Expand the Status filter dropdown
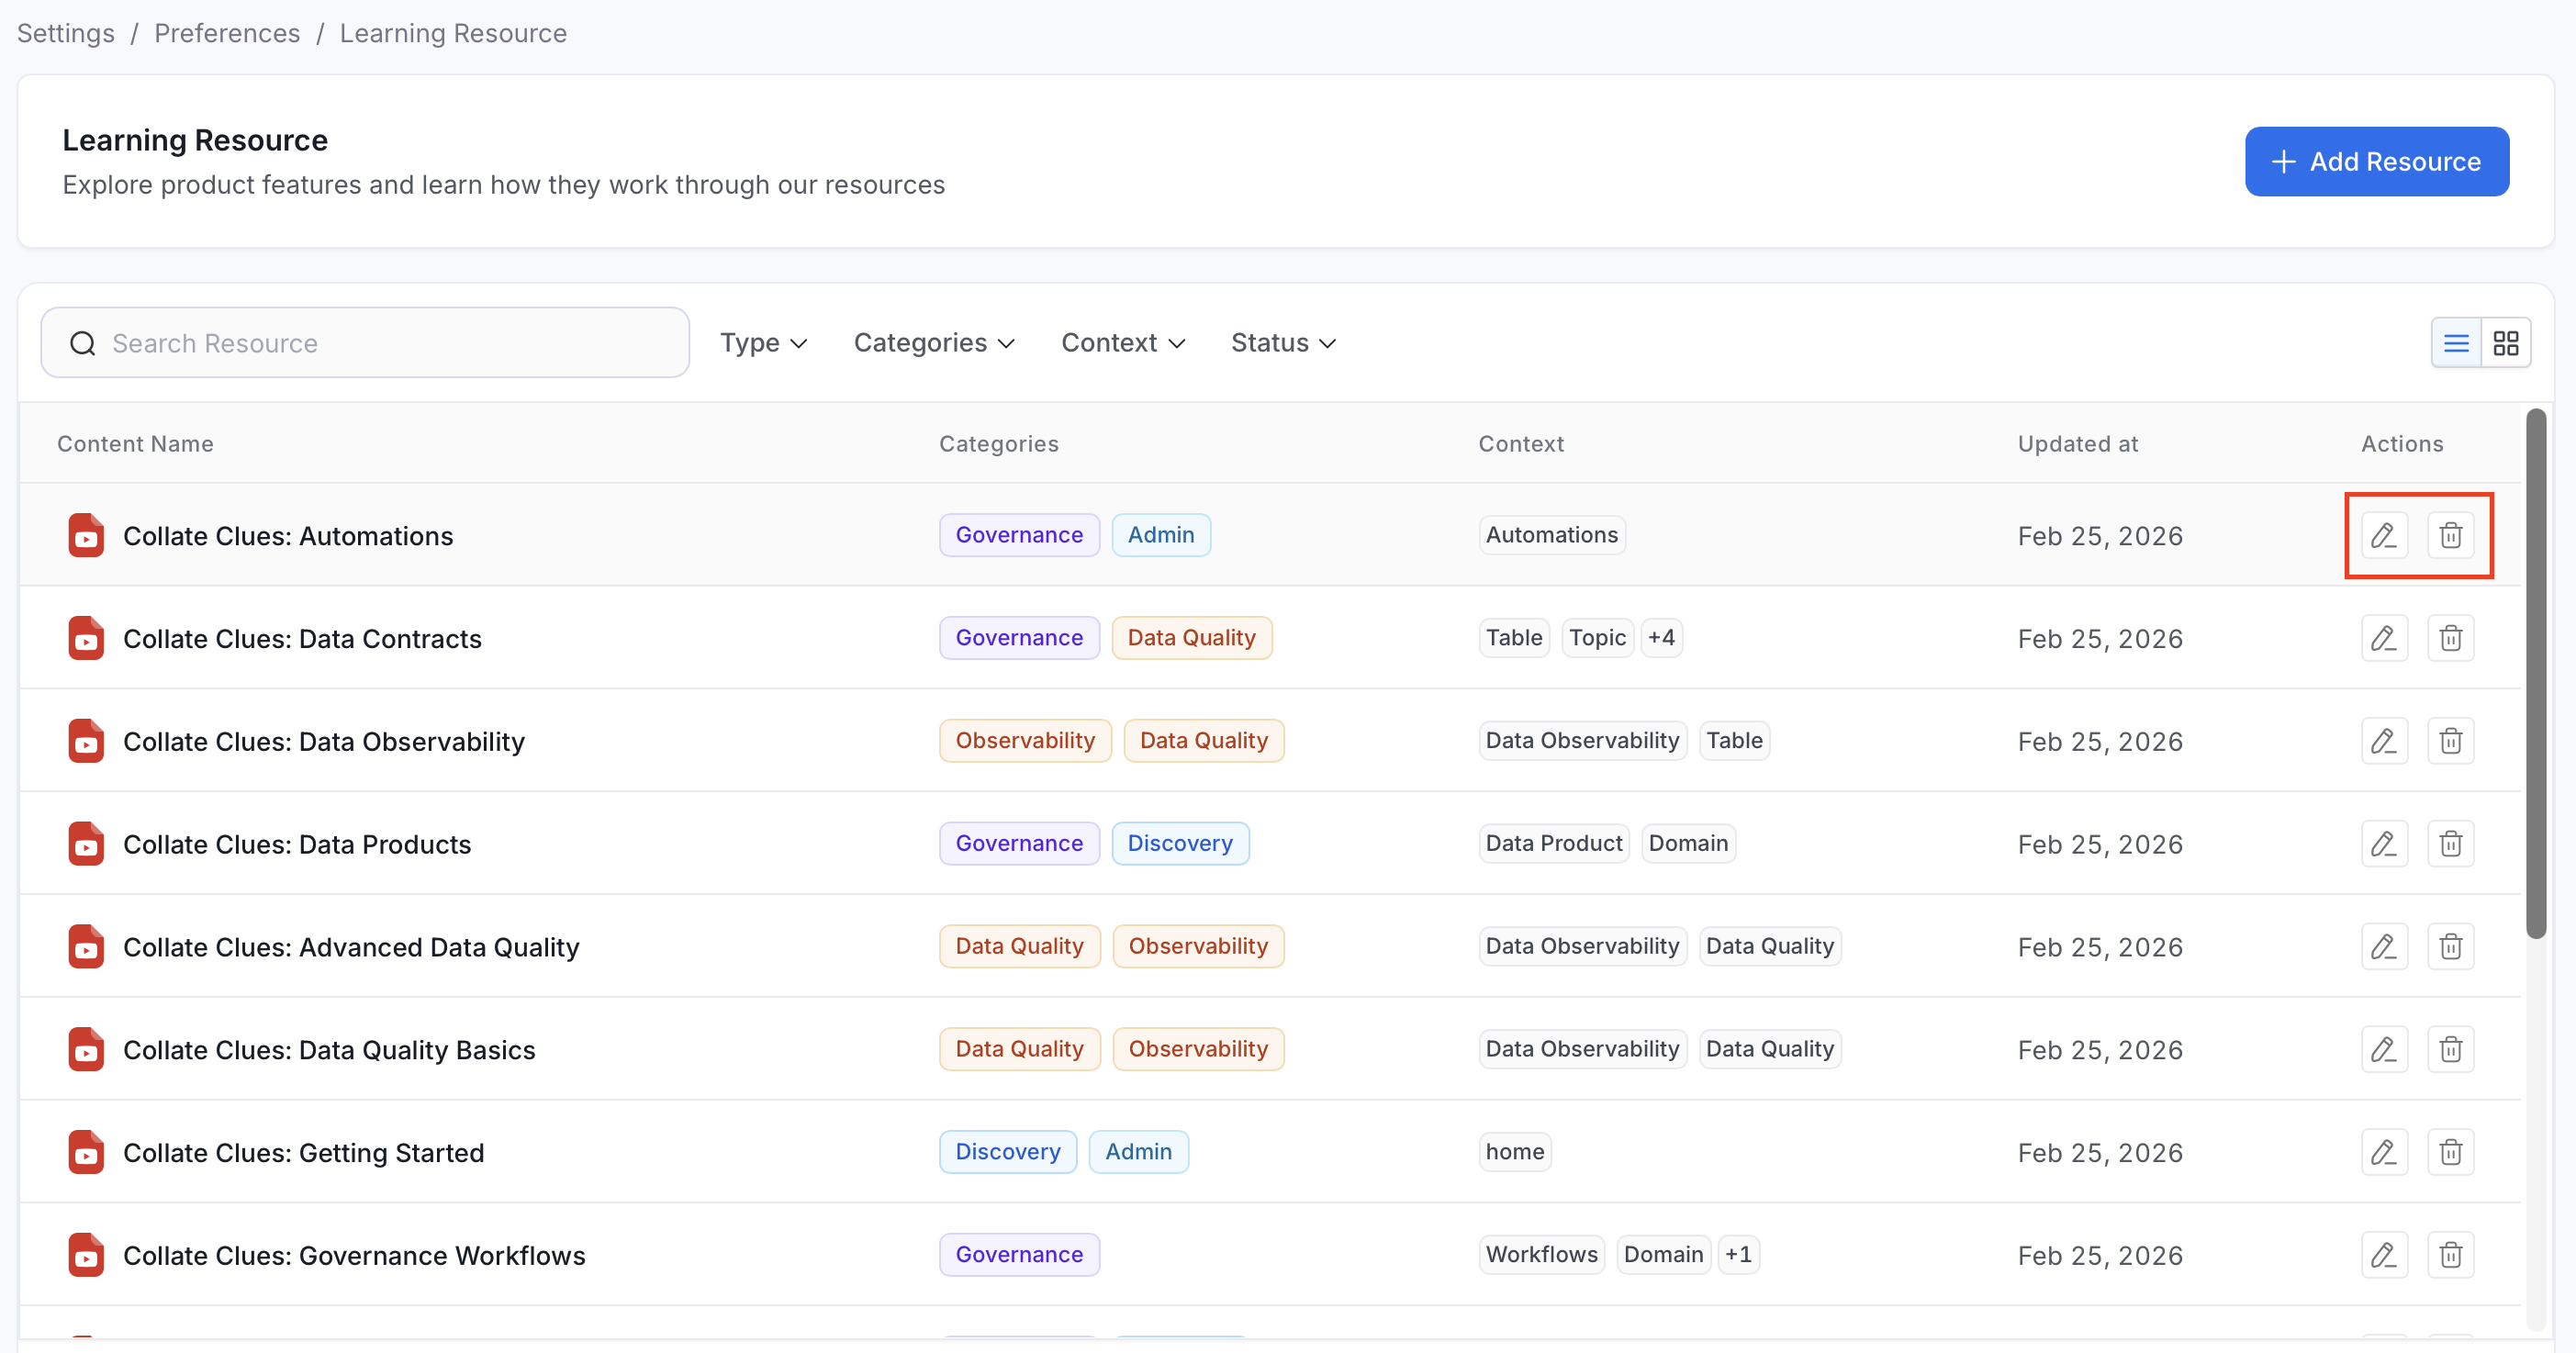 1283,343
